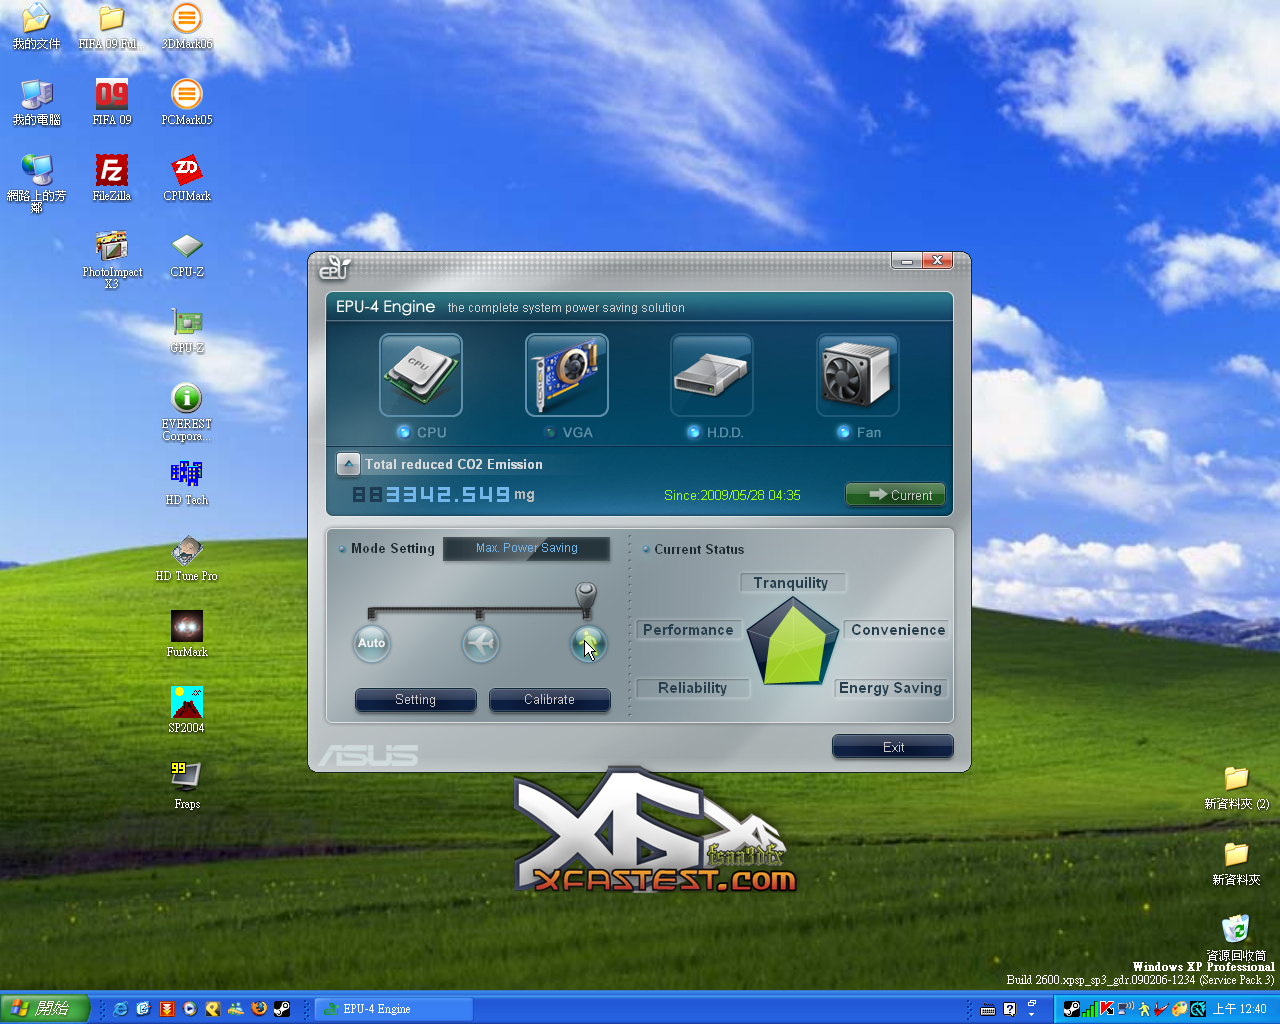
Task: Choose the airplane High Performance mode
Action: (480, 643)
